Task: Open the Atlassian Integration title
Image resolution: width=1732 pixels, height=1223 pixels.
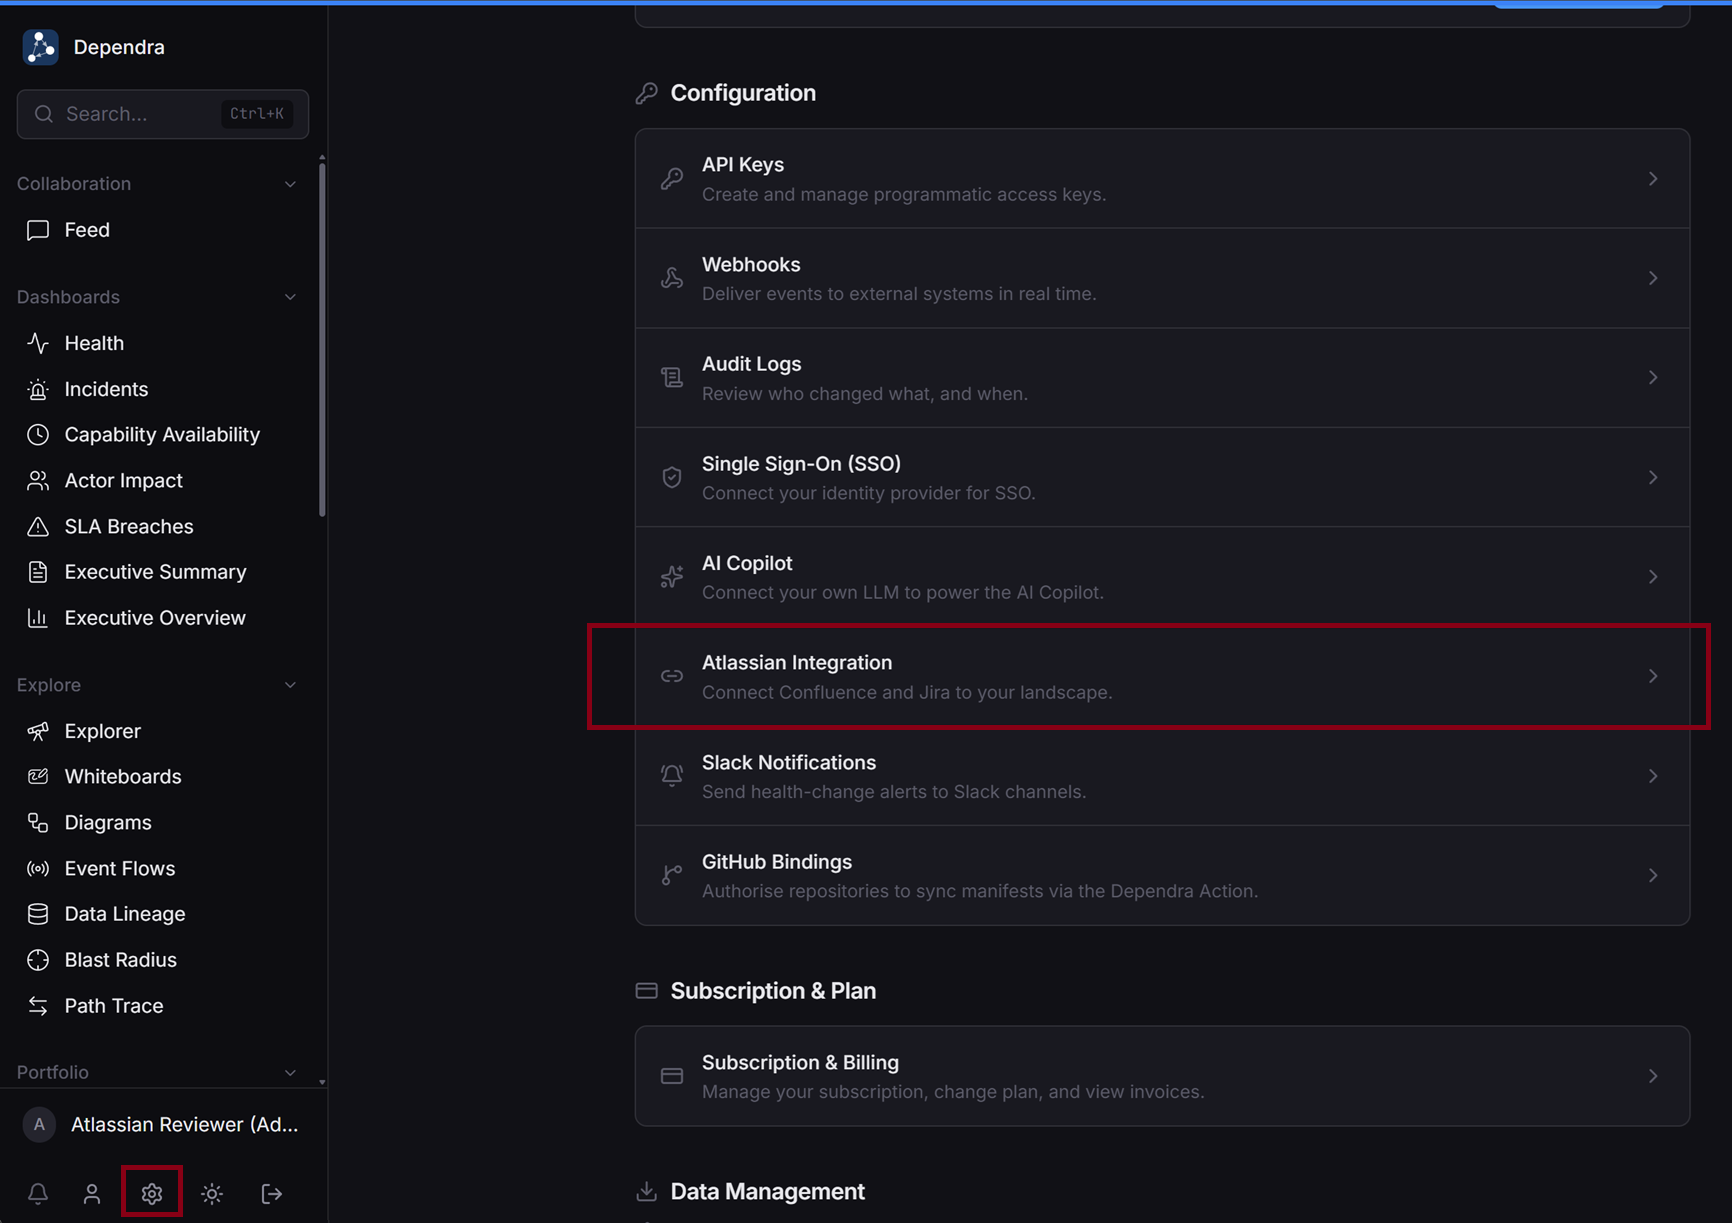Action: 797,663
